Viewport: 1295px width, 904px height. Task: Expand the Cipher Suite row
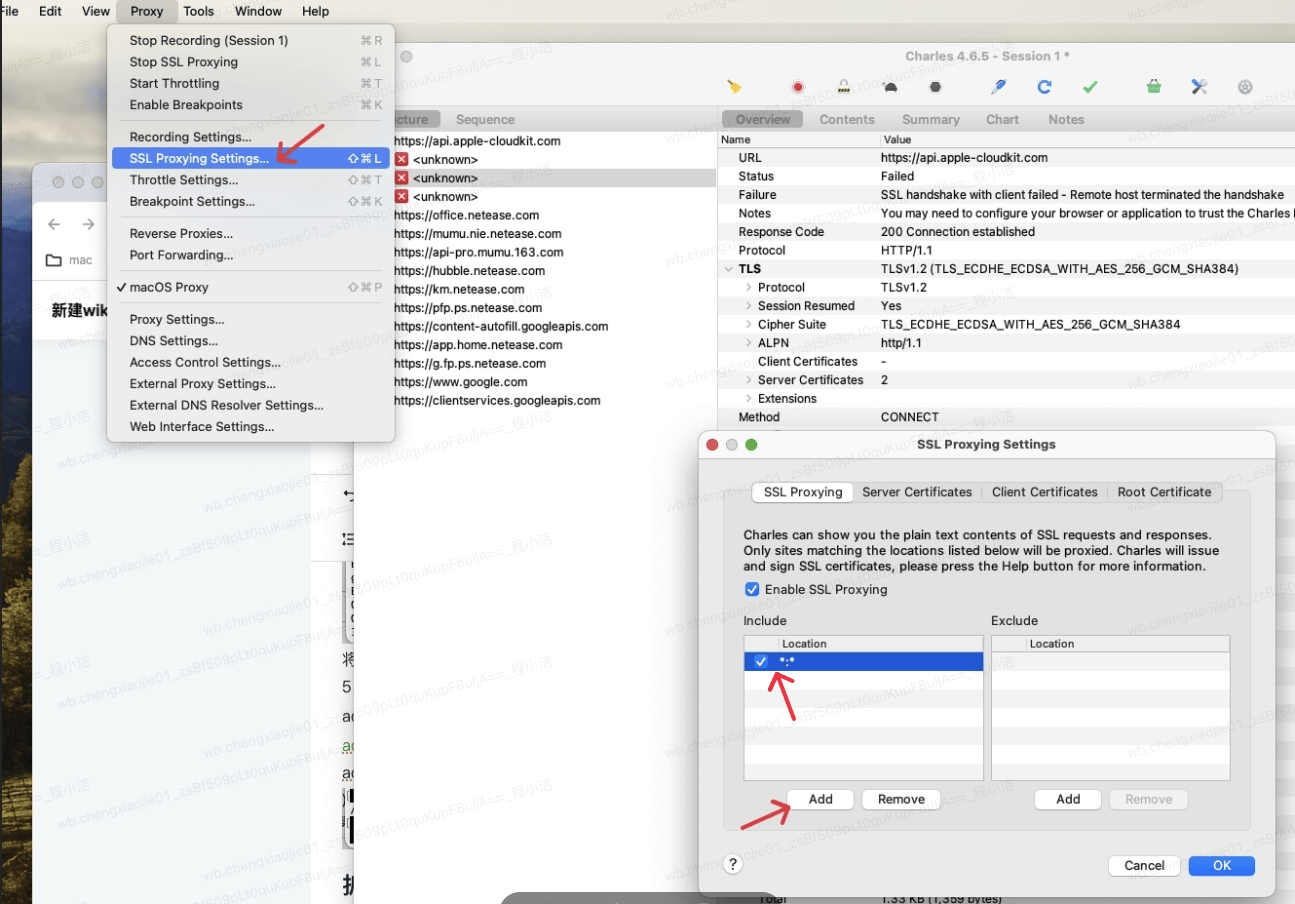748,324
